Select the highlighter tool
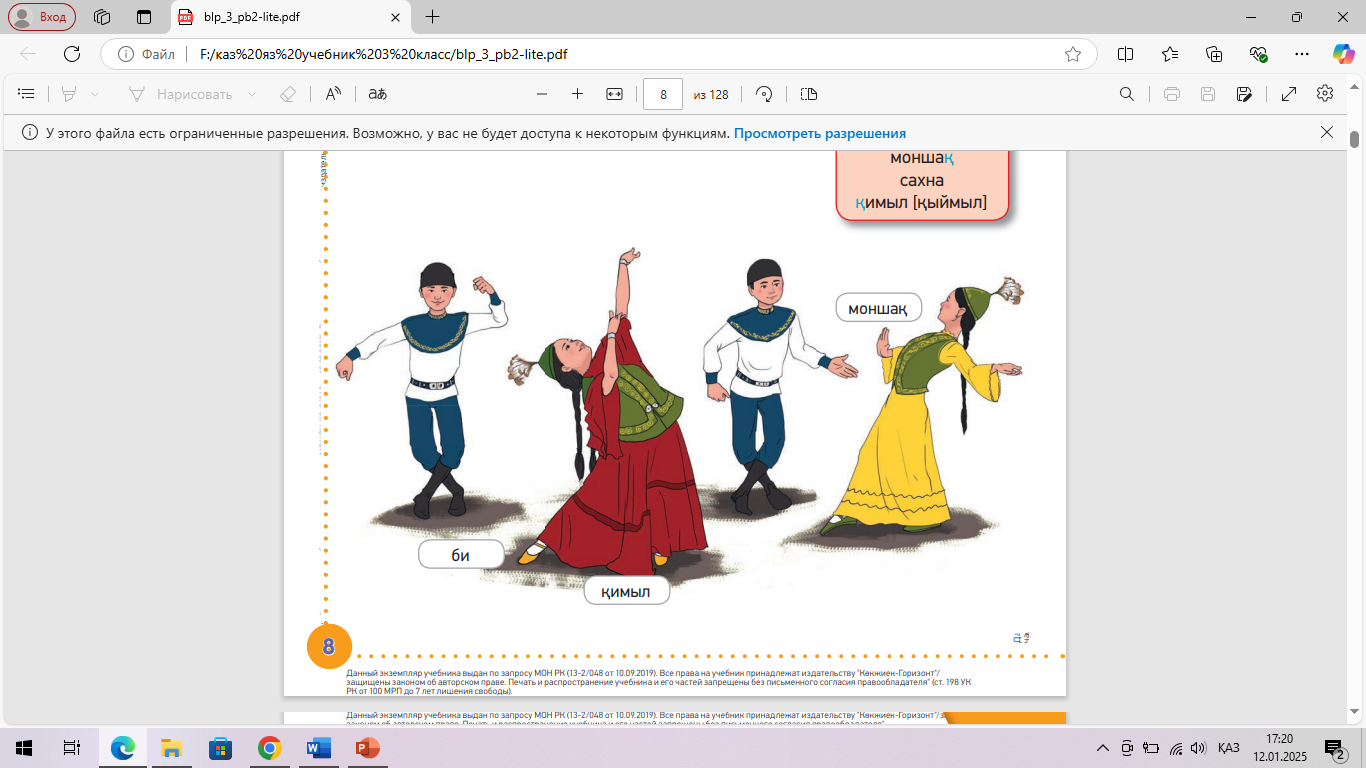 point(69,94)
